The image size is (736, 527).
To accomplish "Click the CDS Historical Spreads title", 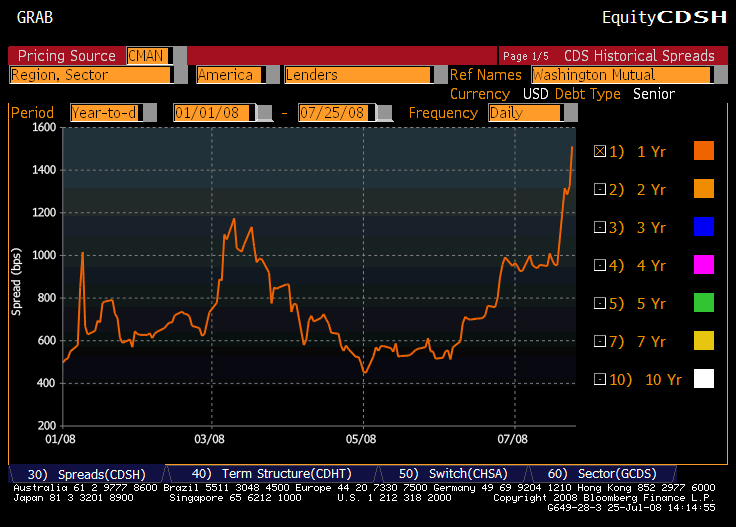I will (x=639, y=56).
